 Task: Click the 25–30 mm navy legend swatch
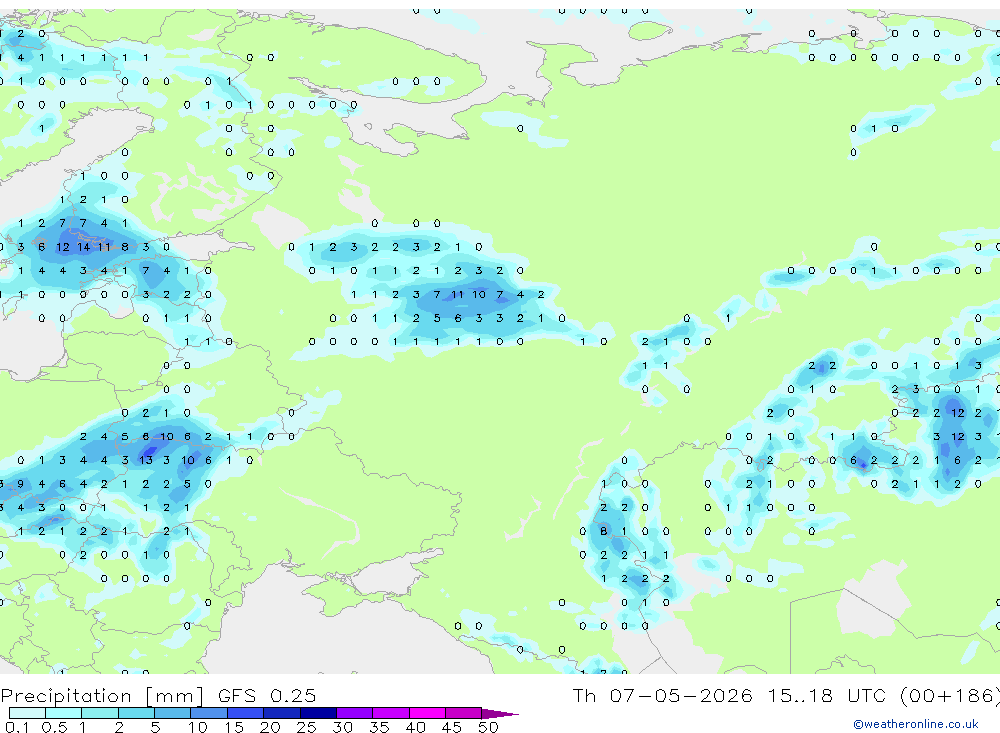click(x=318, y=713)
